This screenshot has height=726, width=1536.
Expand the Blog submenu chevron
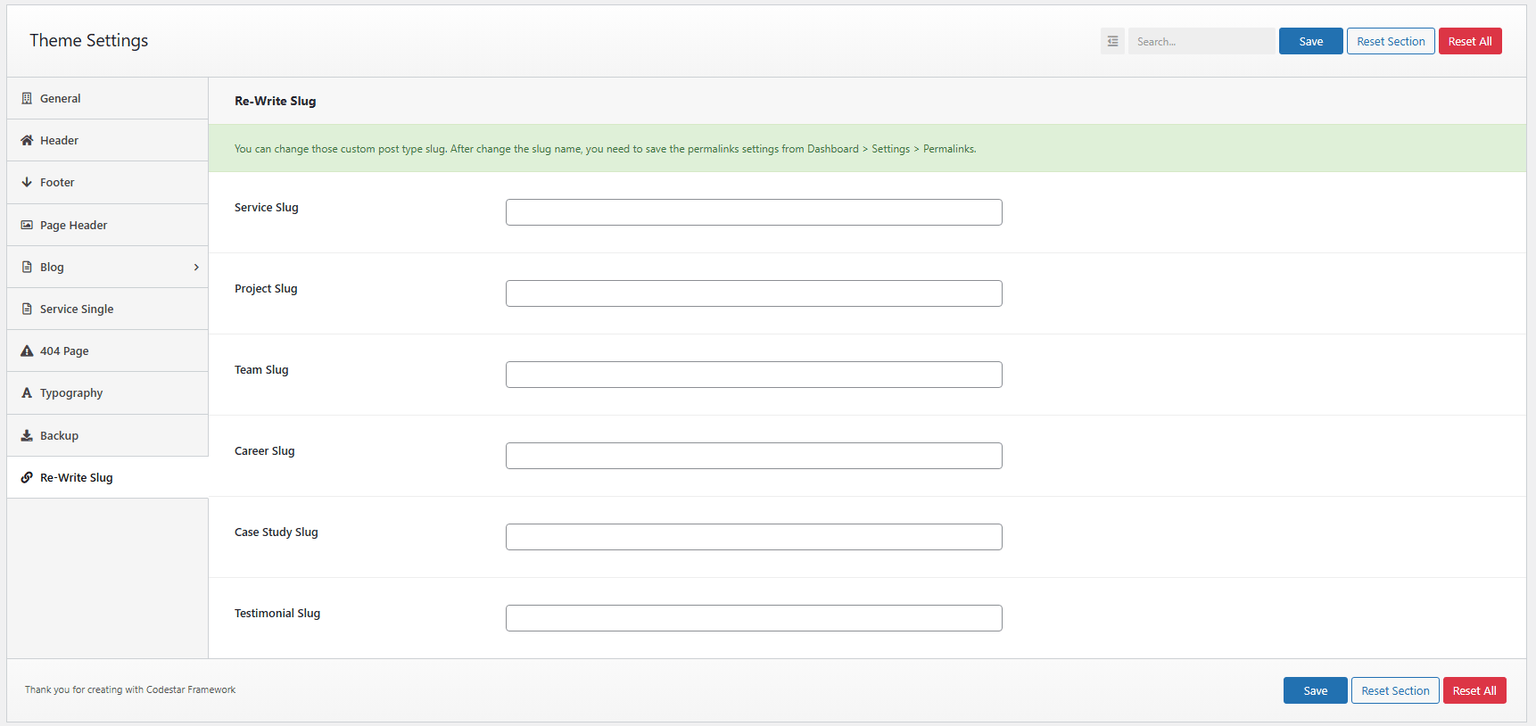(x=196, y=268)
